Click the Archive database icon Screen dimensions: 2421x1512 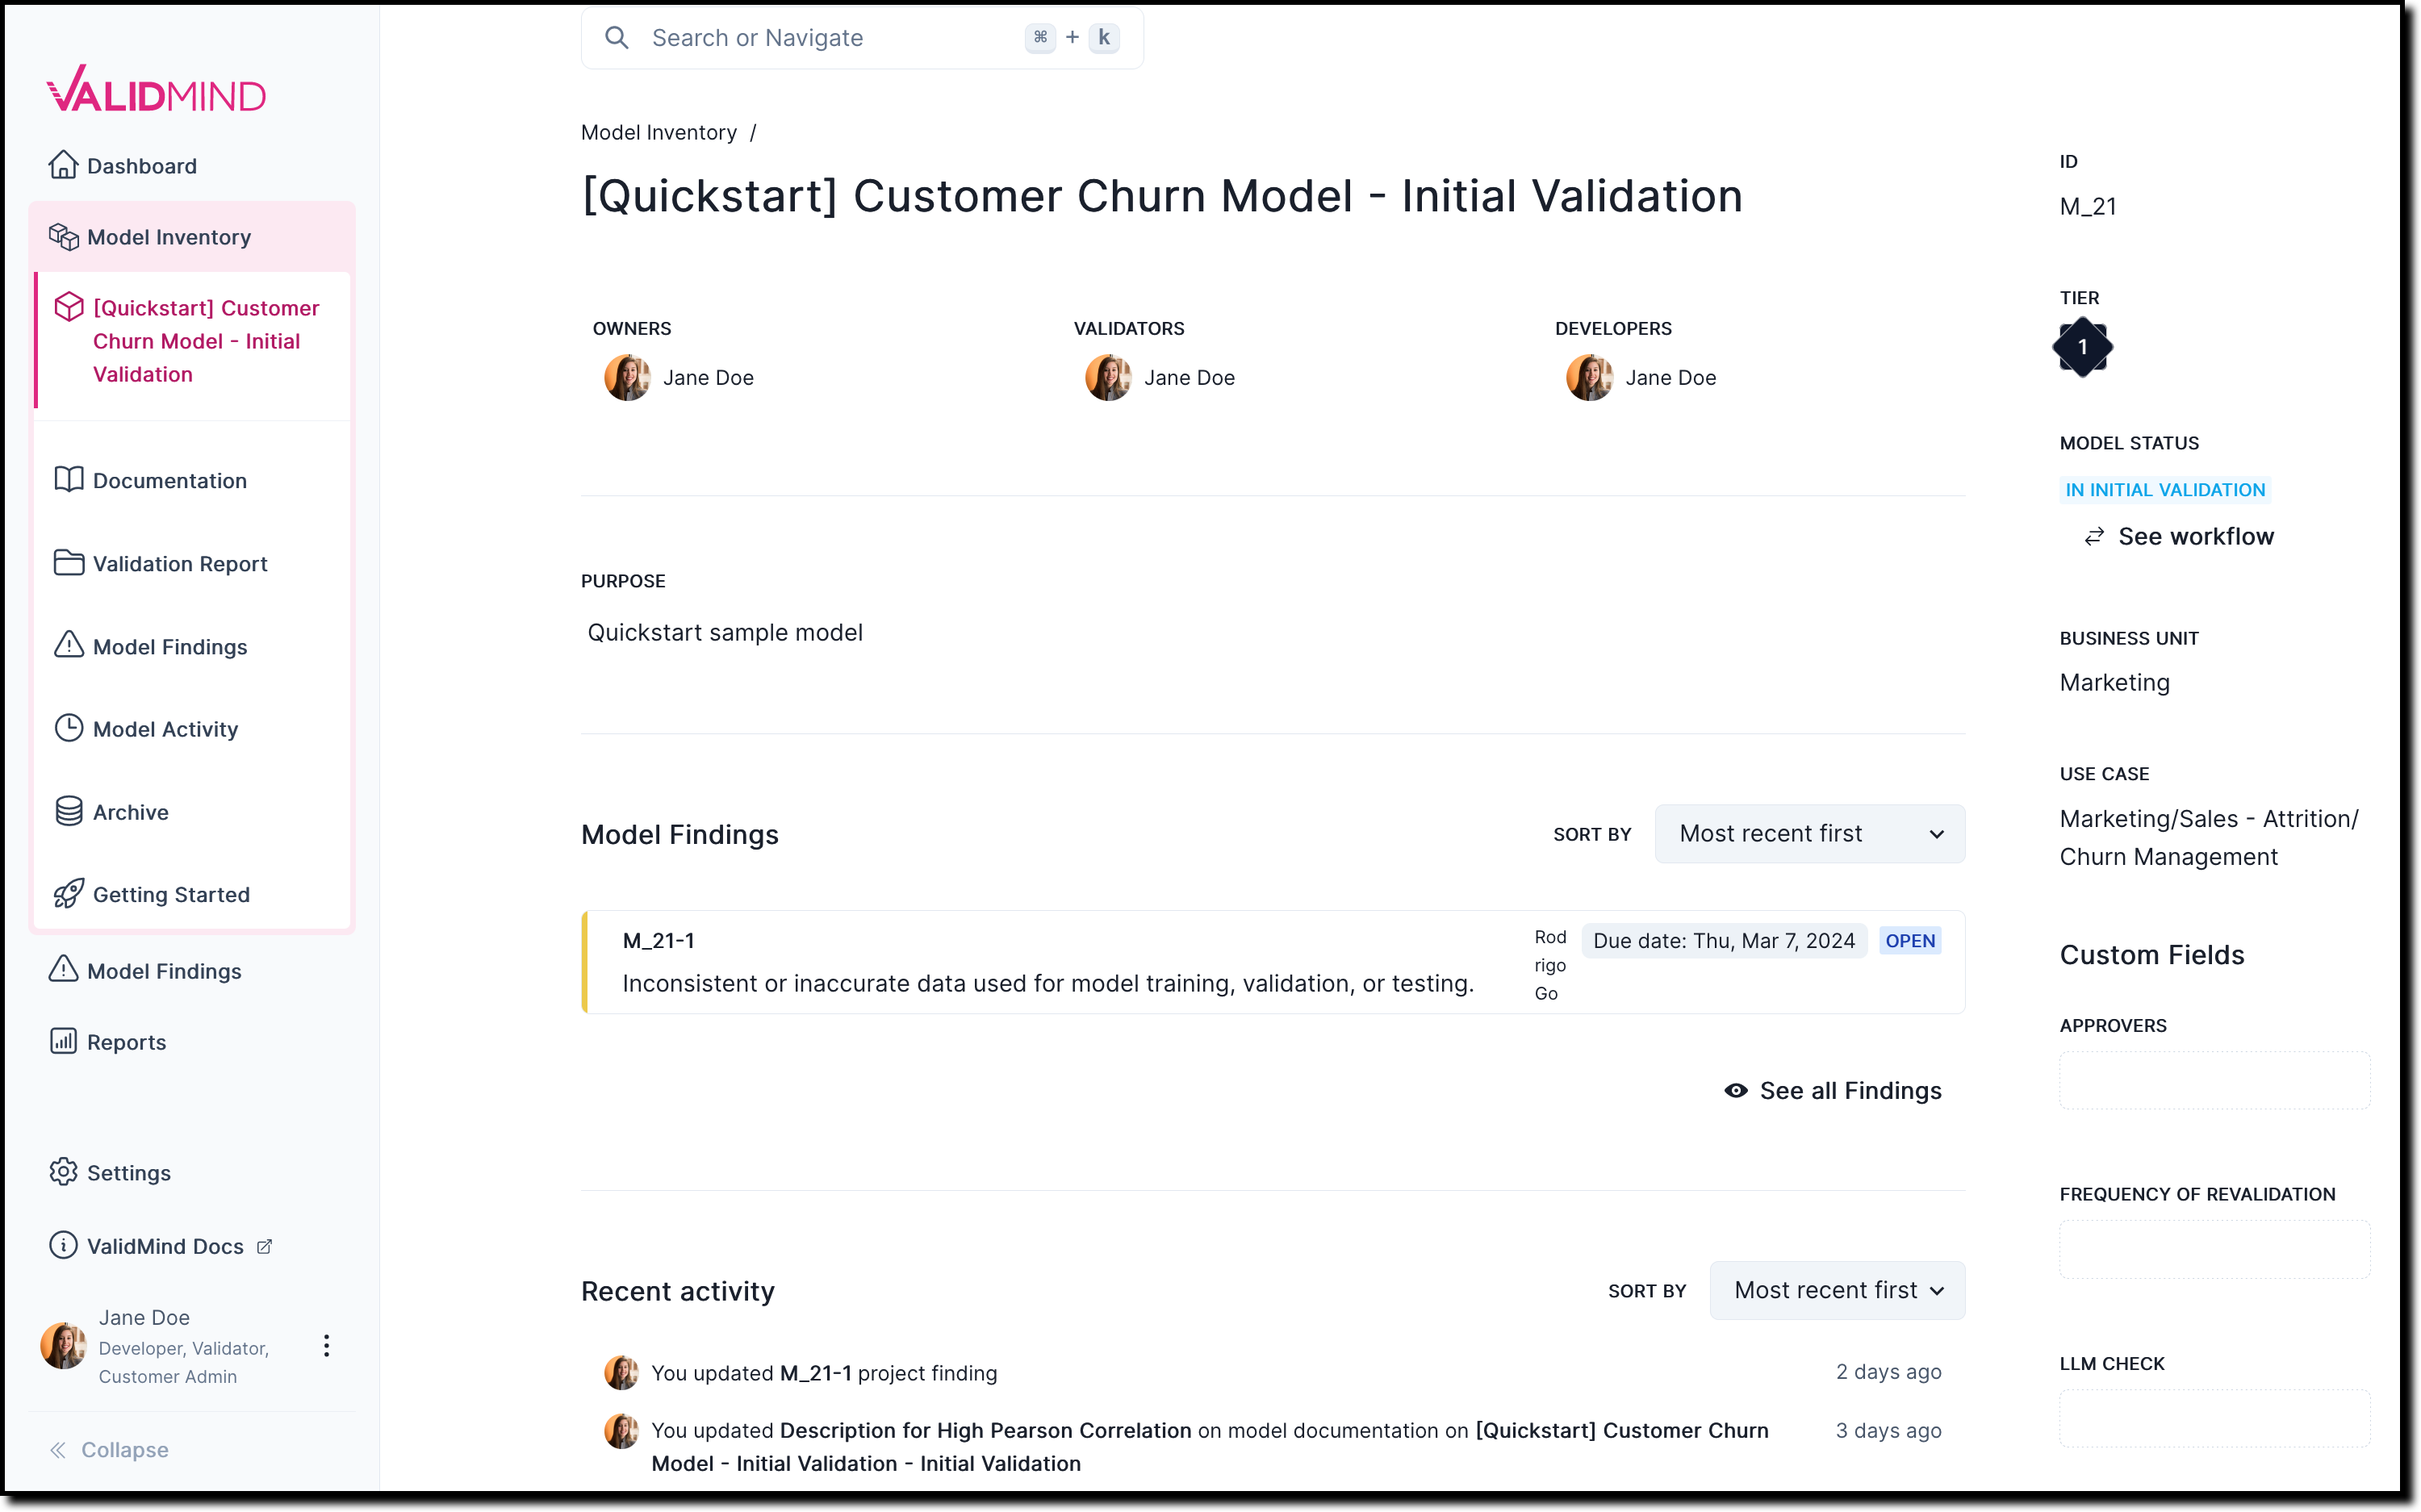66,811
